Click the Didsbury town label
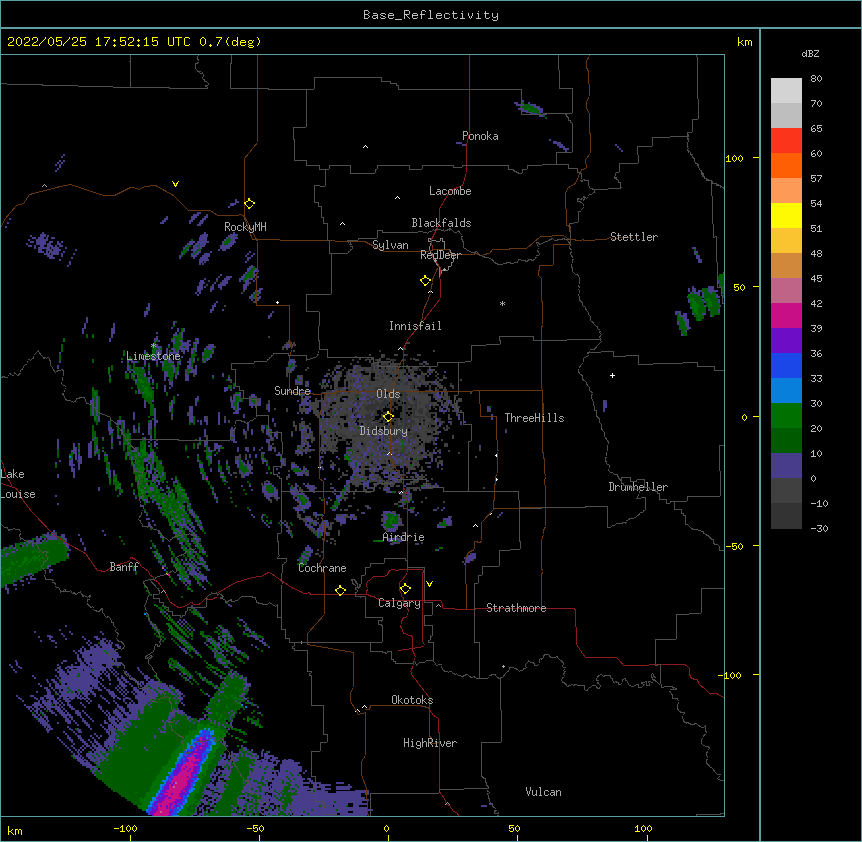The image size is (862, 842). tap(384, 431)
